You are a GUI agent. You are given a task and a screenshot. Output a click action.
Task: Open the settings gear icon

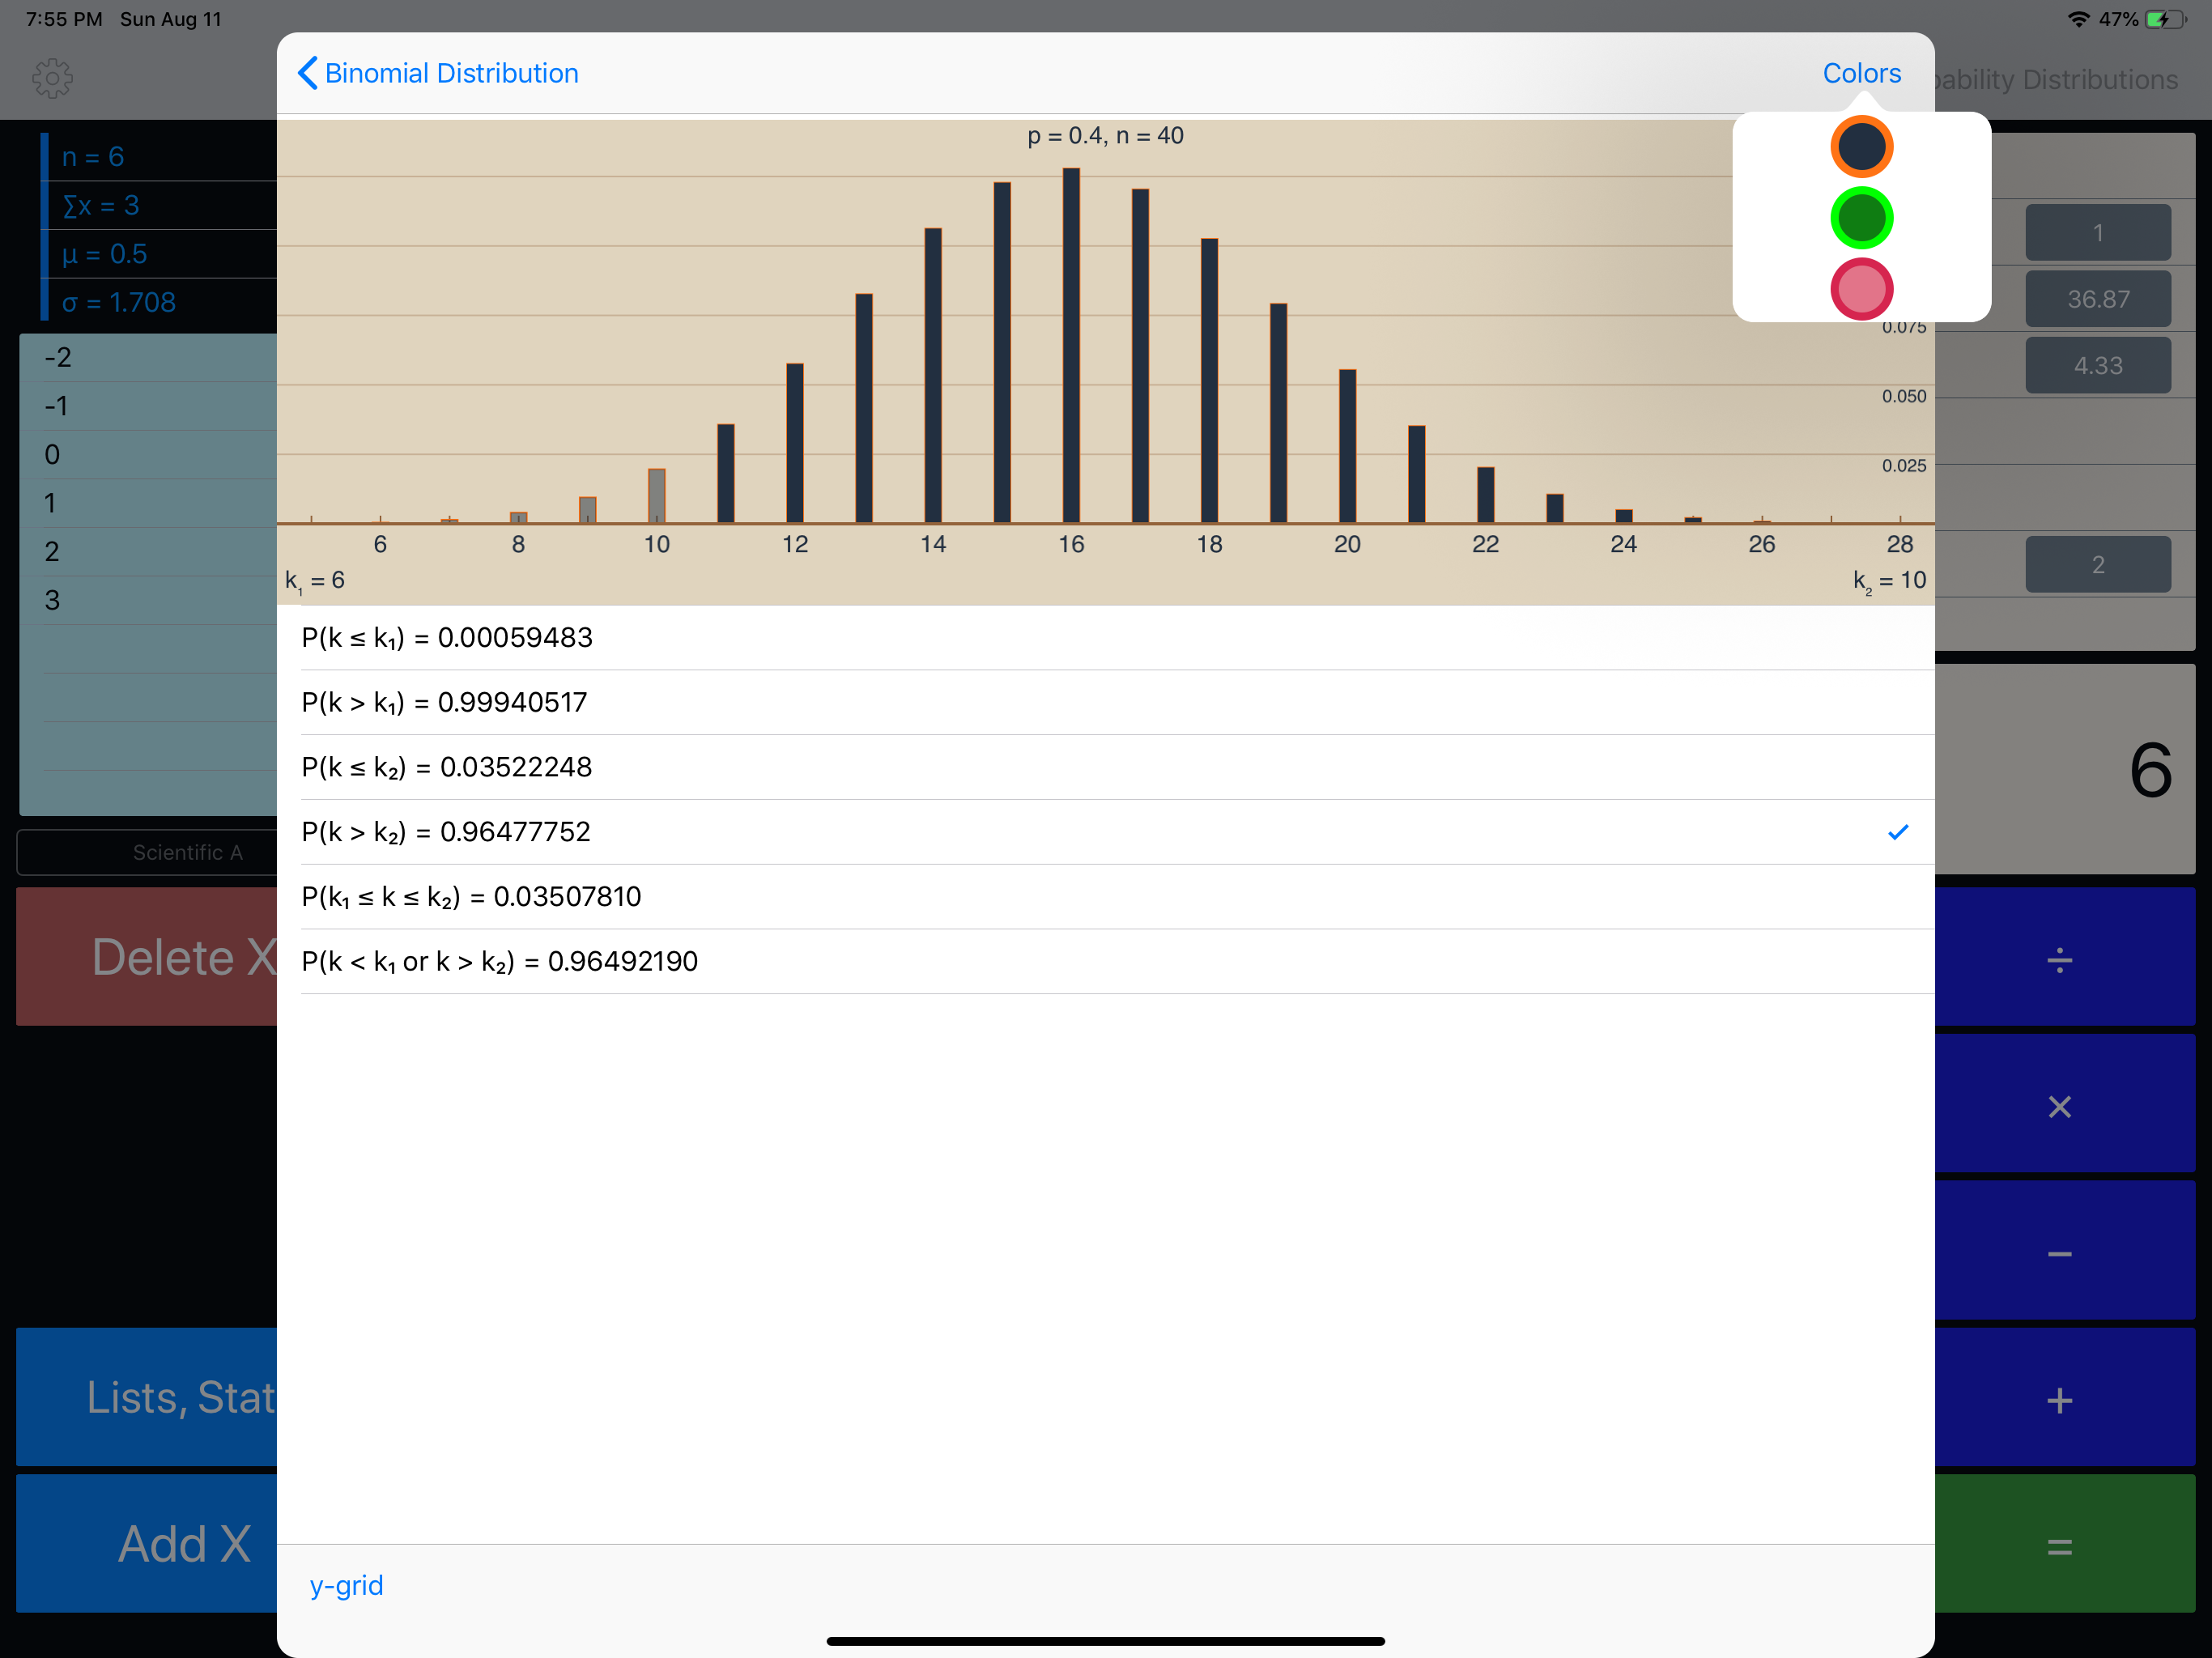pos(52,77)
